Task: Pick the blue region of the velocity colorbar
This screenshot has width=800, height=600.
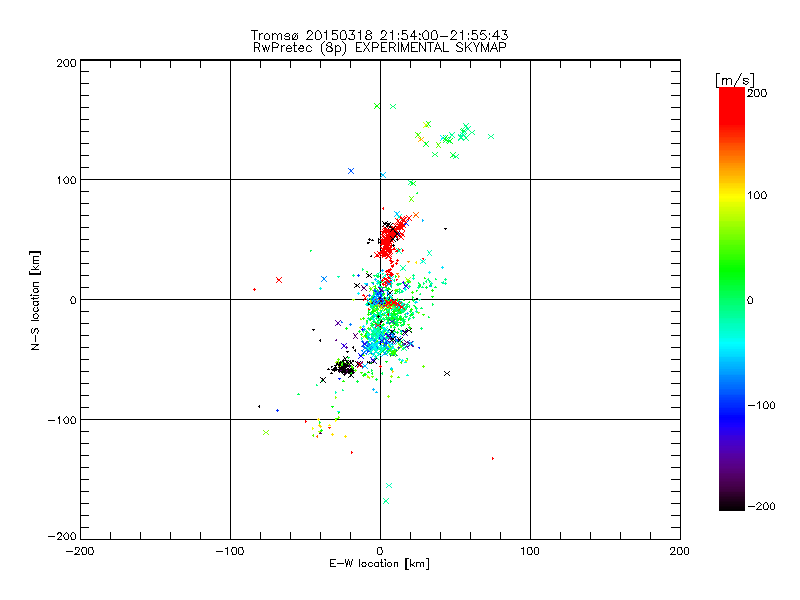Action: 732,408
